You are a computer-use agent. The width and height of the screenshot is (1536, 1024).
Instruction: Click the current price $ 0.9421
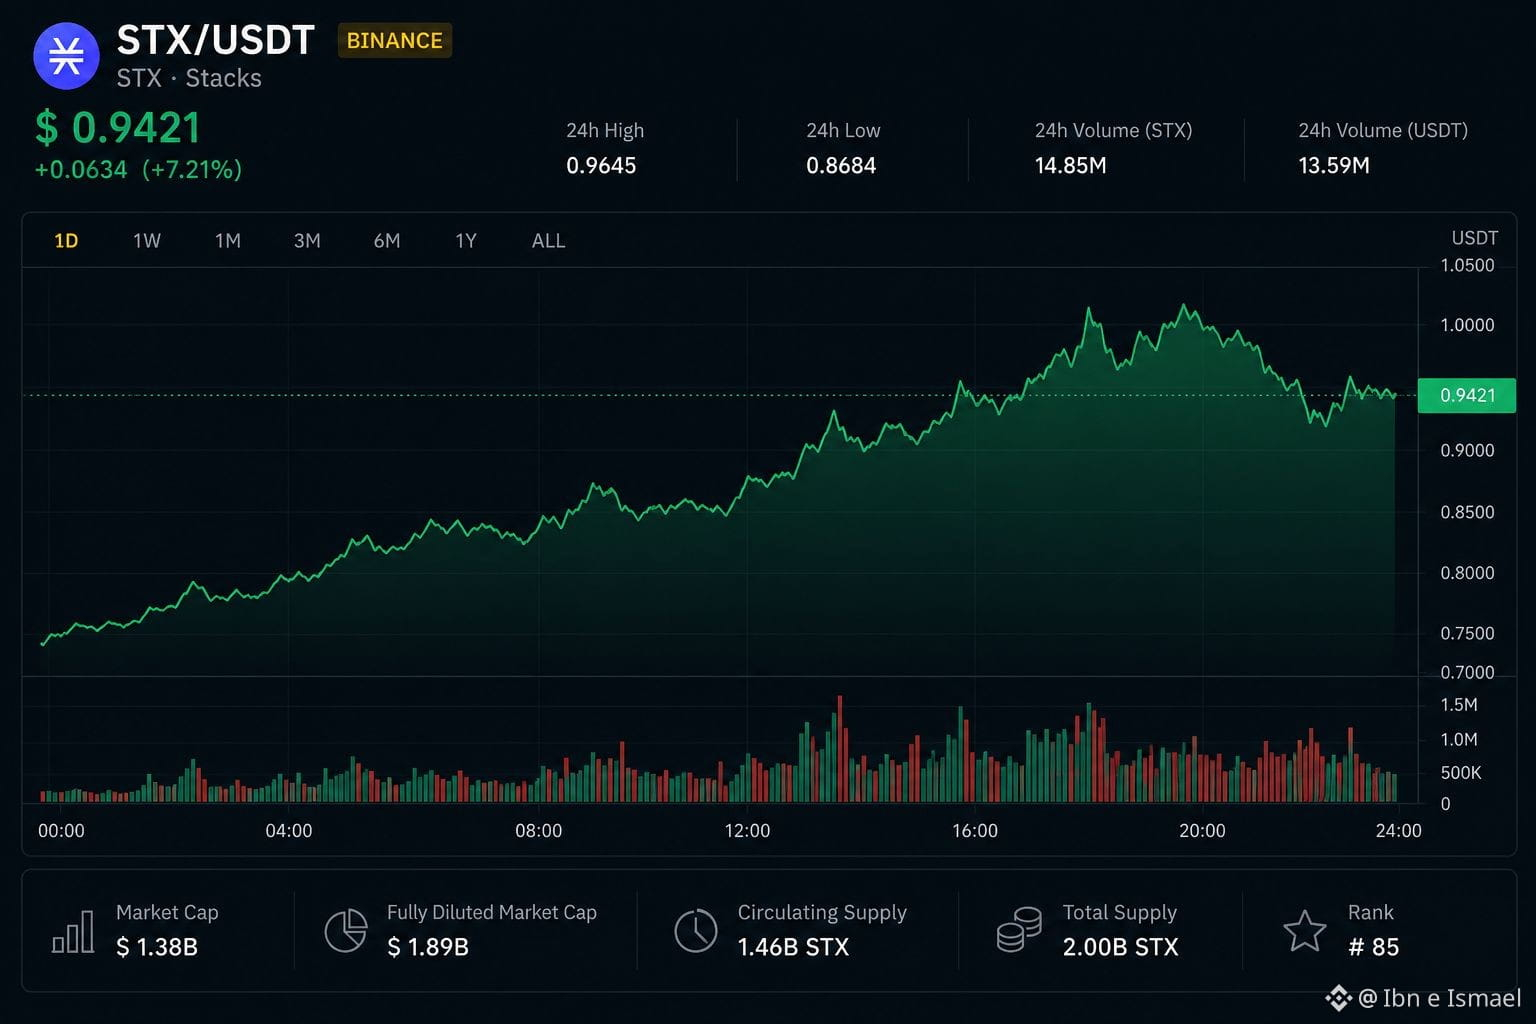[x=118, y=128]
